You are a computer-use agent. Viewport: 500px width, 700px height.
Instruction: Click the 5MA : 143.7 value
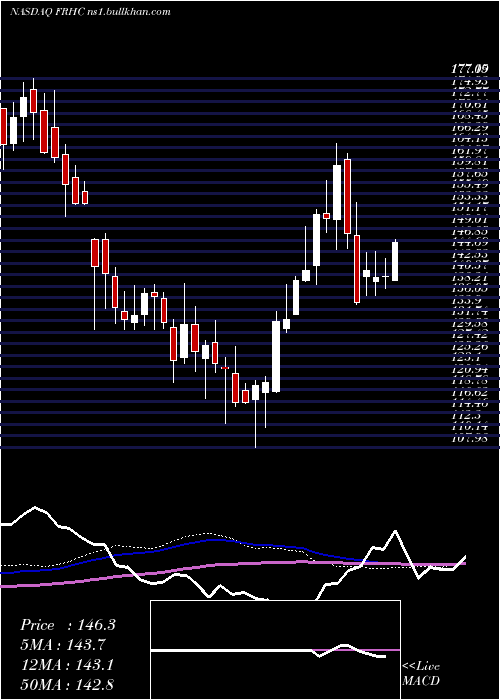click(62, 645)
